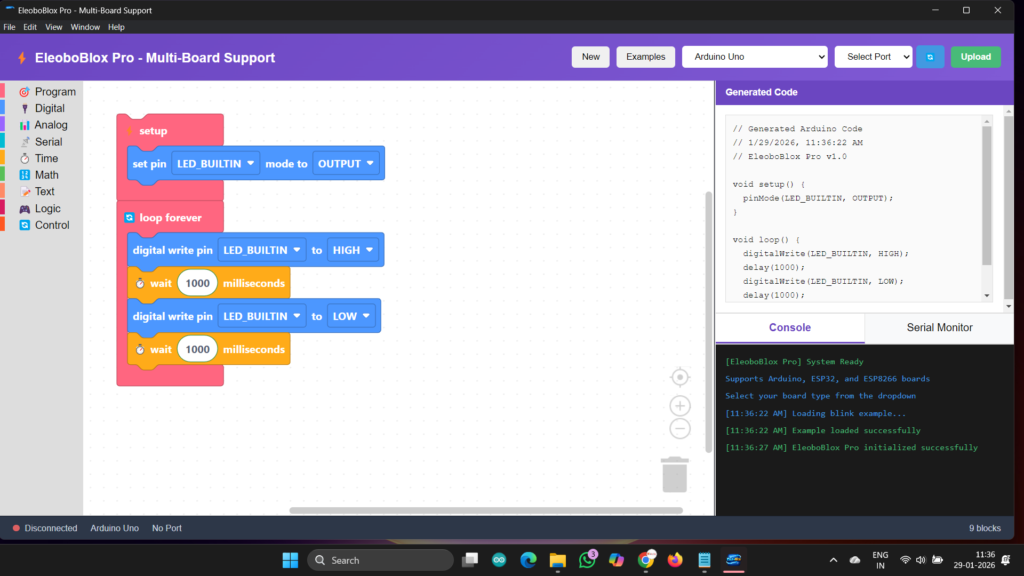Viewport: 1024px width, 576px height.
Task: Open the Math category icon
Action: (x=24, y=175)
